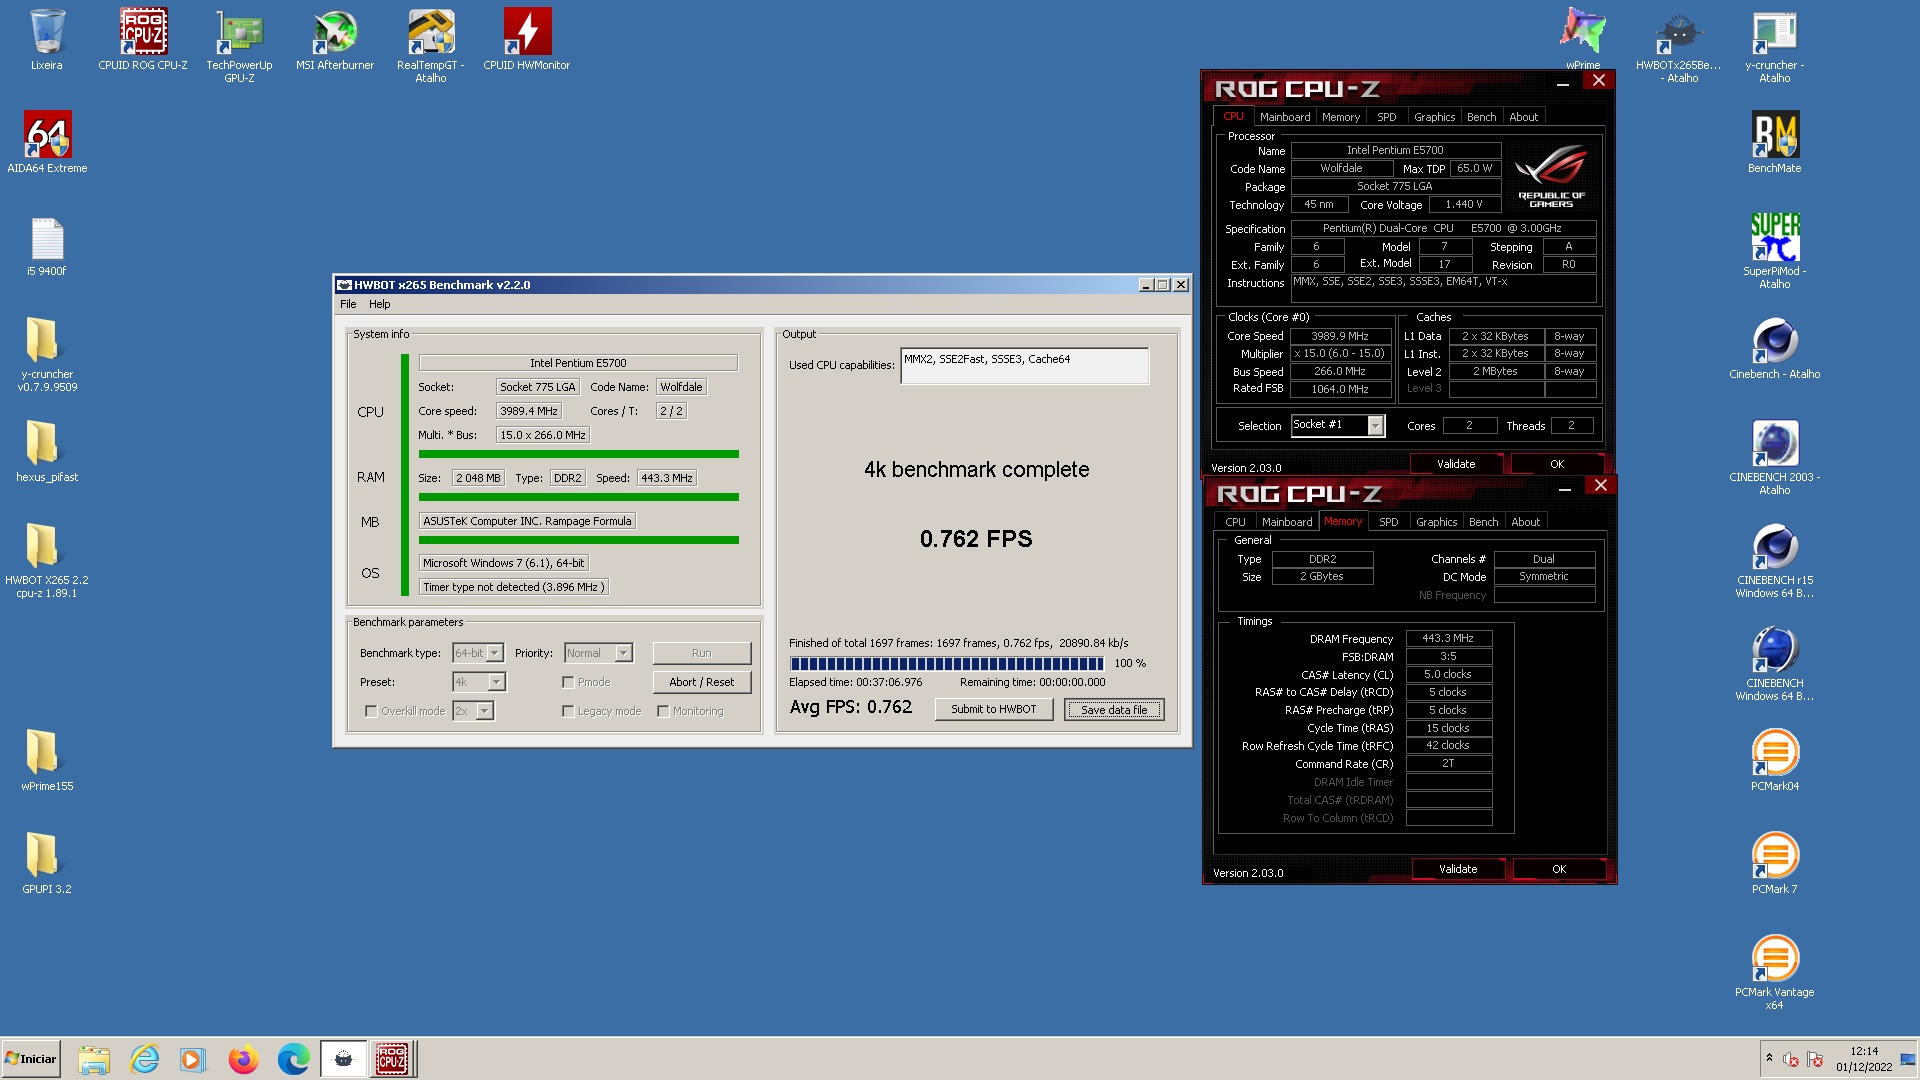1920x1080 pixels.
Task: Open HWBOTx265Be... Atalho shortcut
Action: (1679, 46)
